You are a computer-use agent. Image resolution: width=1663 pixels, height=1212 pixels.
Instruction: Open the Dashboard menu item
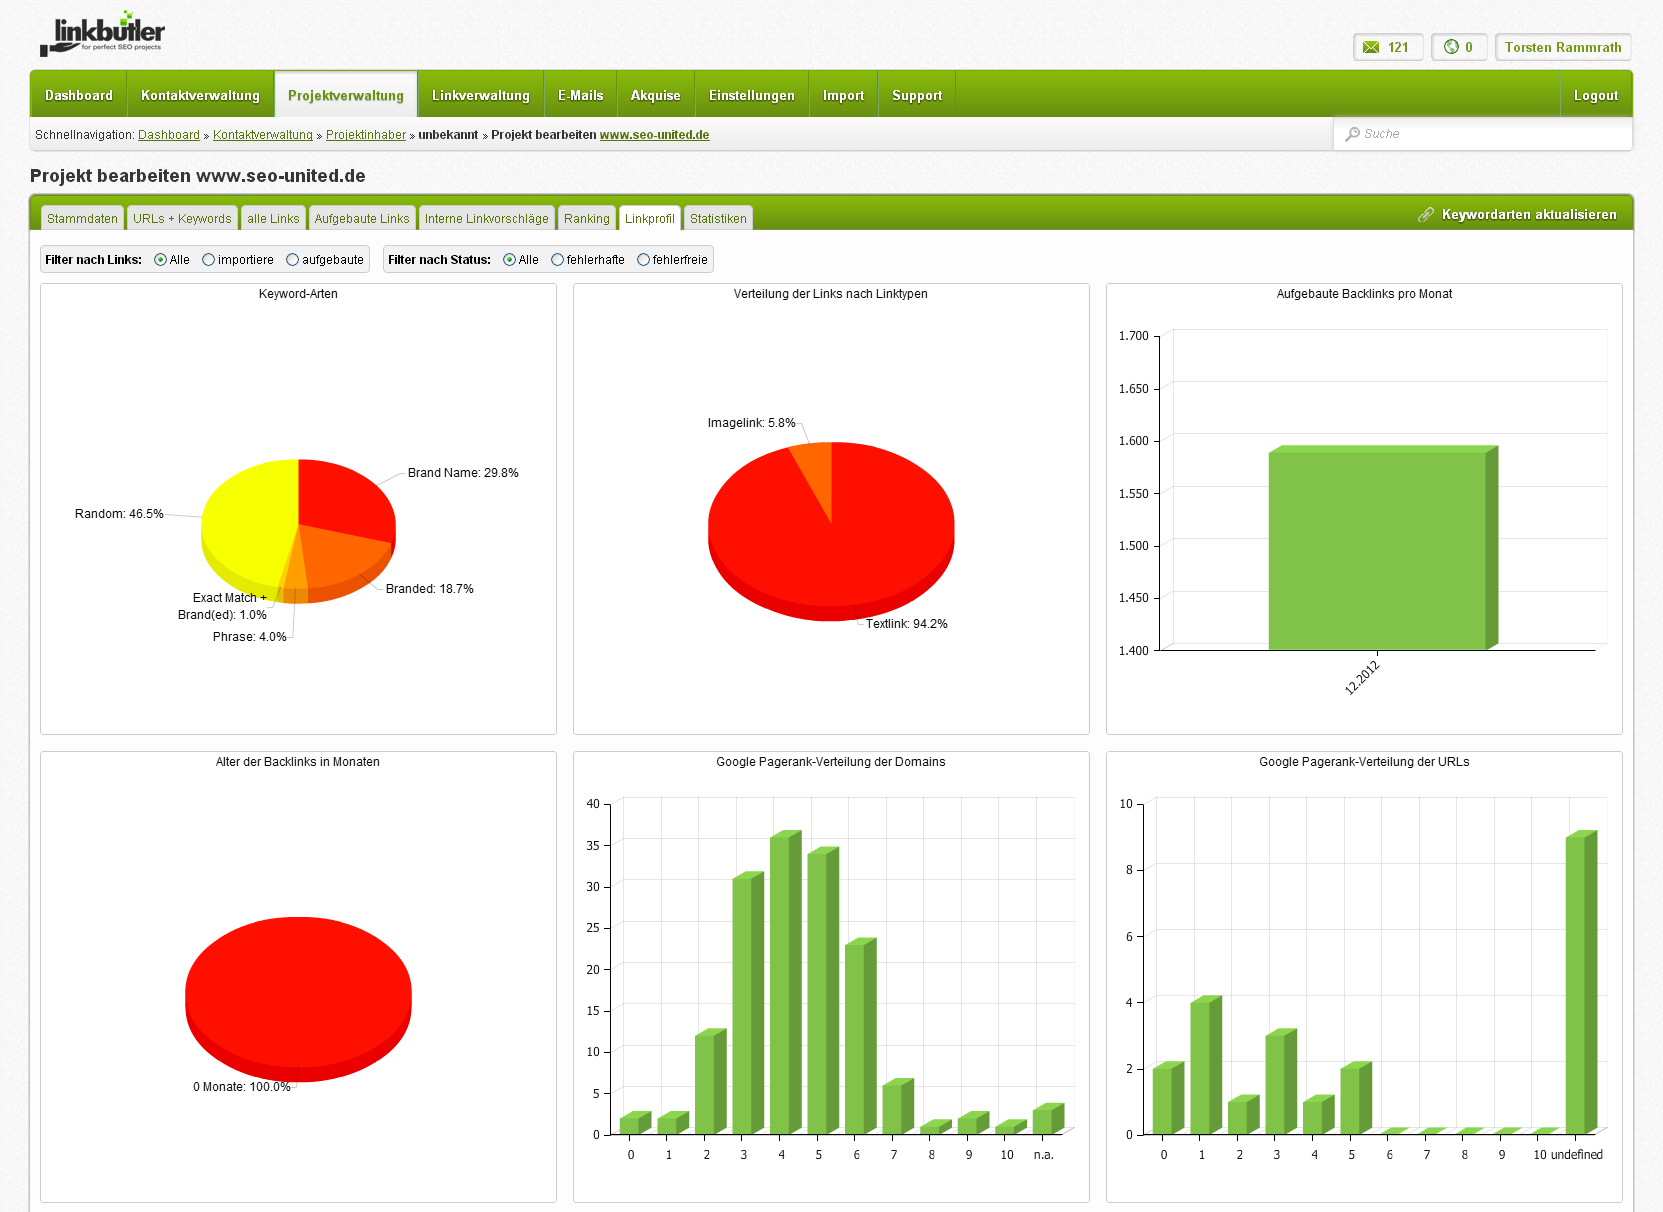(79, 95)
